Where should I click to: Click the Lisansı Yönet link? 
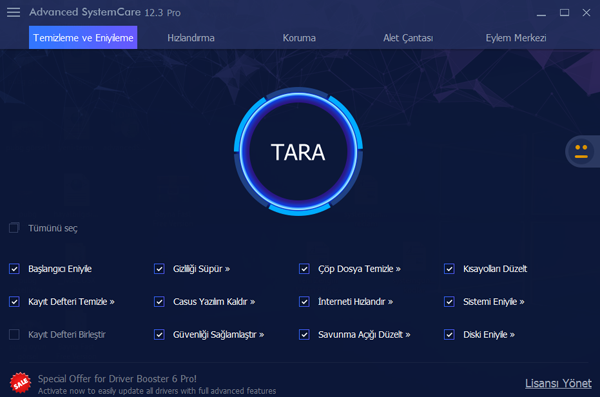tap(558, 383)
